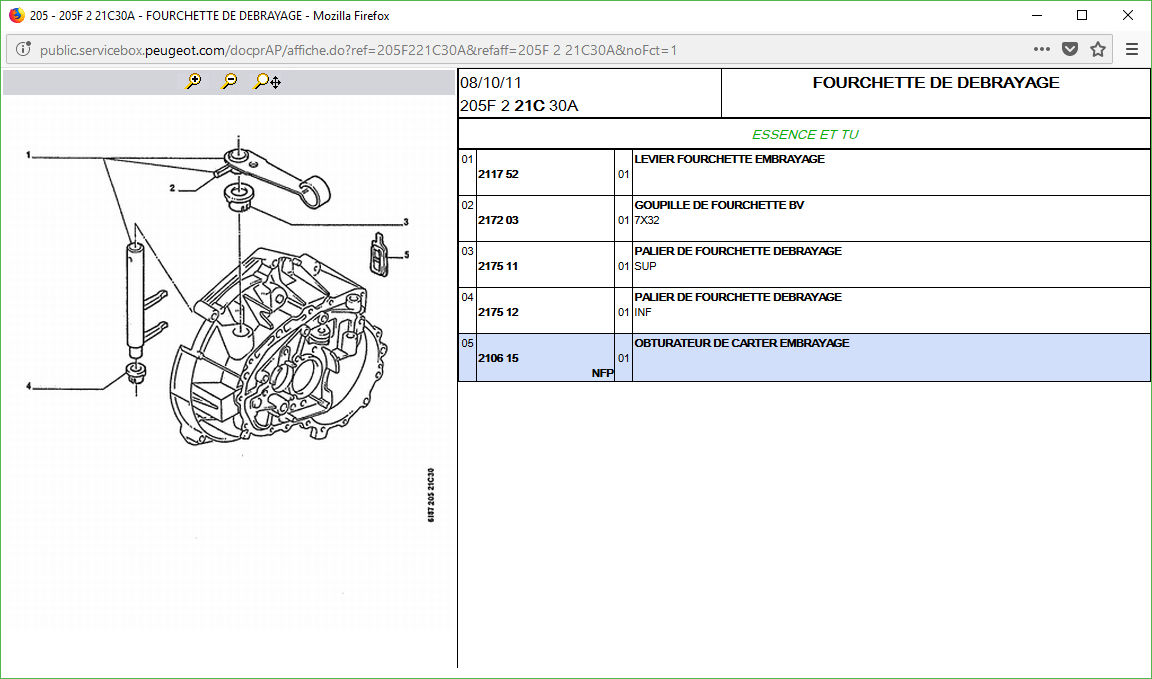The height and width of the screenshot is (679, 1152).
Task: Click callout number 4 in diagram
Action: pyautogui.click(x=29, y=387)
